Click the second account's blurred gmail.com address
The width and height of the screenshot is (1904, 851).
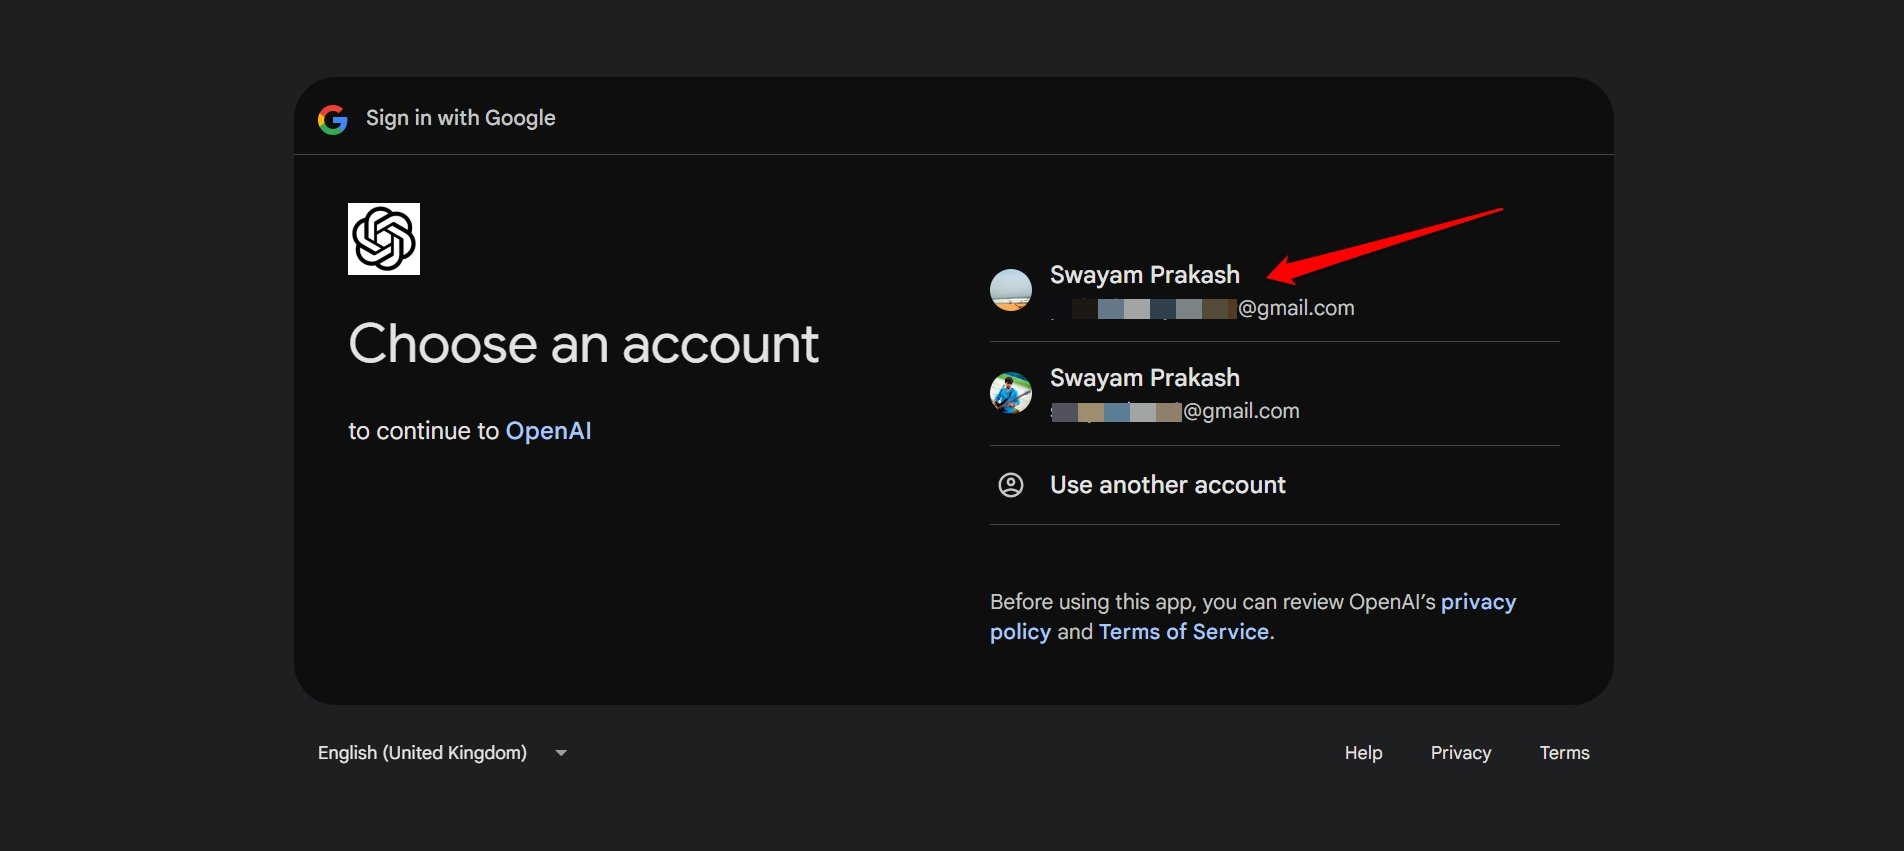pos(1175,411)
